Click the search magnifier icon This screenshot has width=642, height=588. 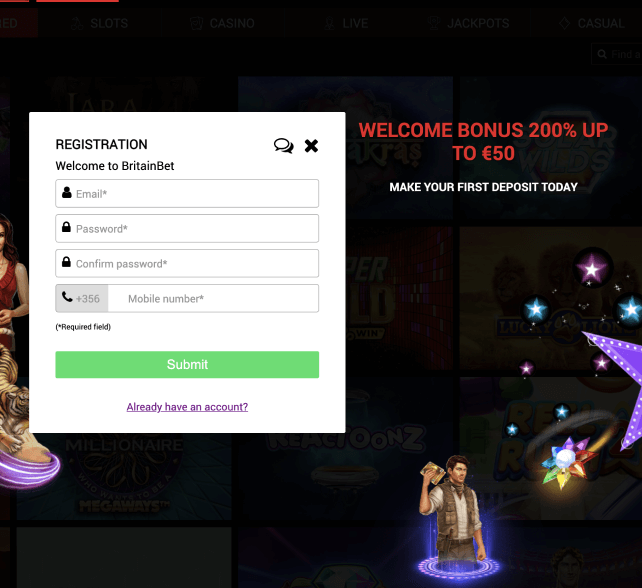(x=602, y=54)
